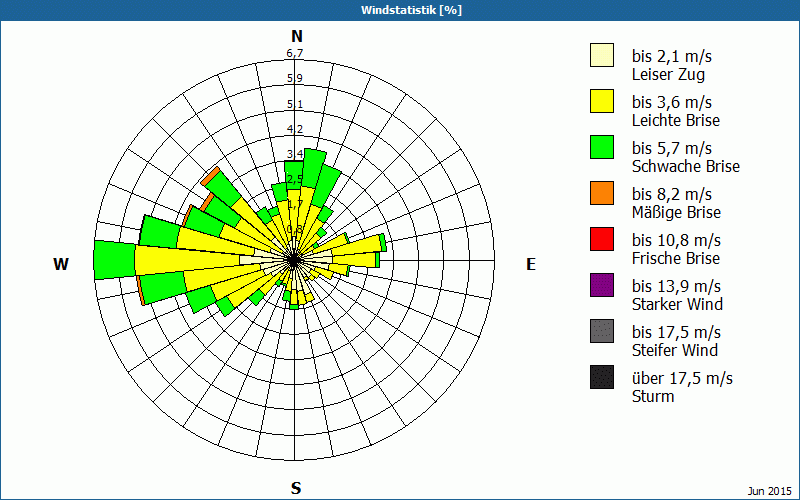Click the red 'bis 10,8 m/s' legend swatch
Viewport: 800px width, 500px height.
coord(602,239)
